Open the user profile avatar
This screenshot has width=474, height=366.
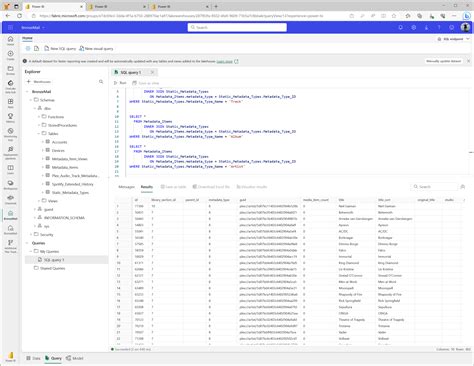[465, 27]
